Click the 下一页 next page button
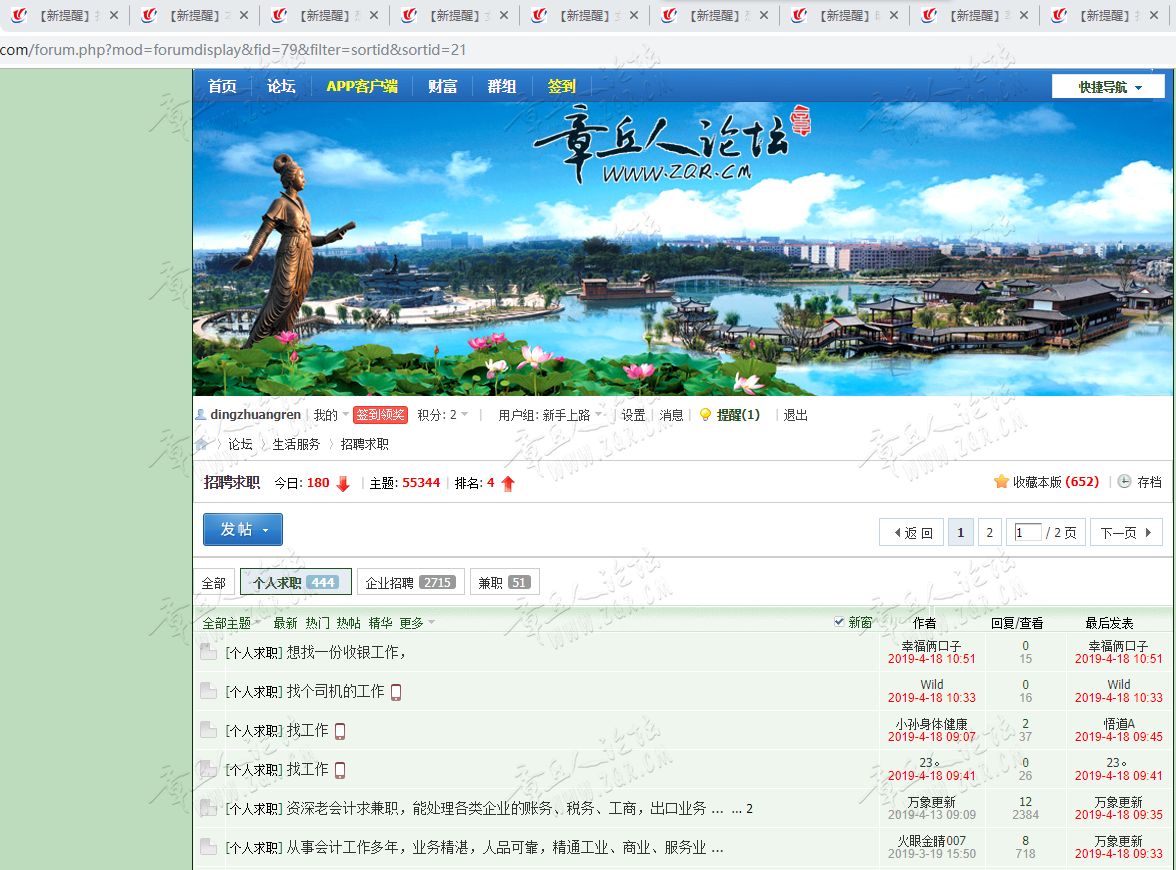1176x870 pixels. point(1126,532)
